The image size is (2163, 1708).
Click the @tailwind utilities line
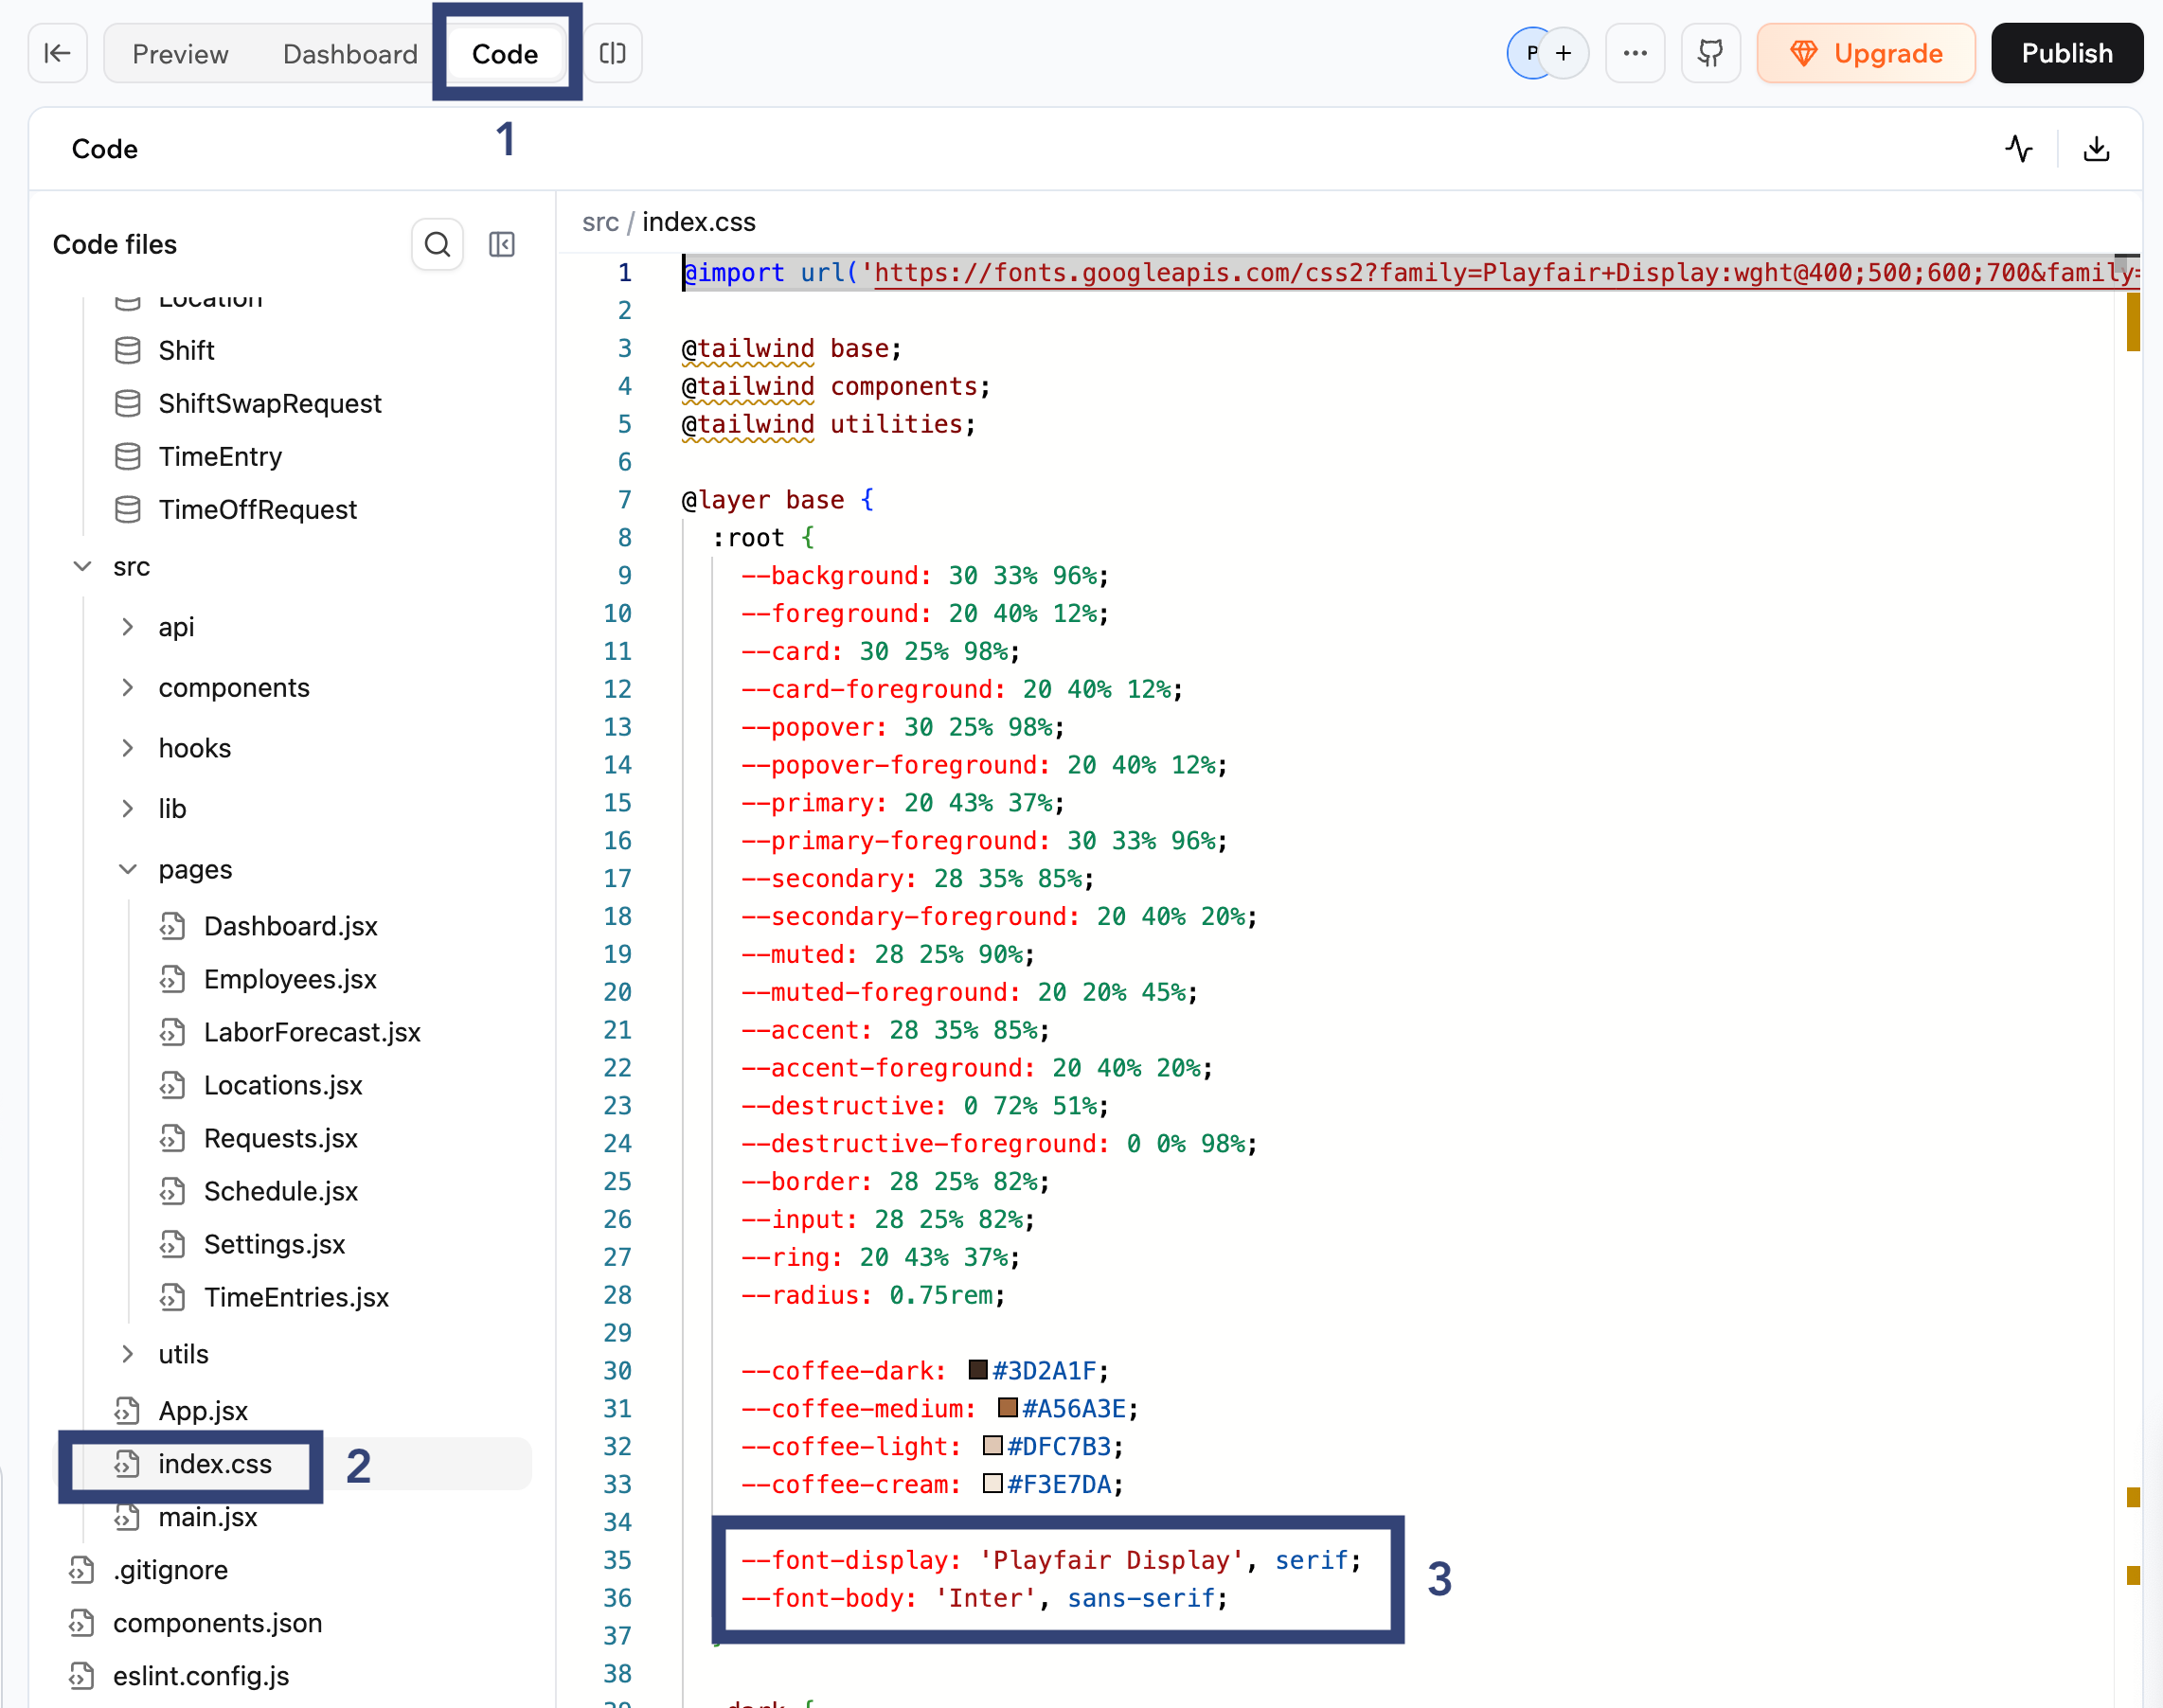[x=829, y=425]
